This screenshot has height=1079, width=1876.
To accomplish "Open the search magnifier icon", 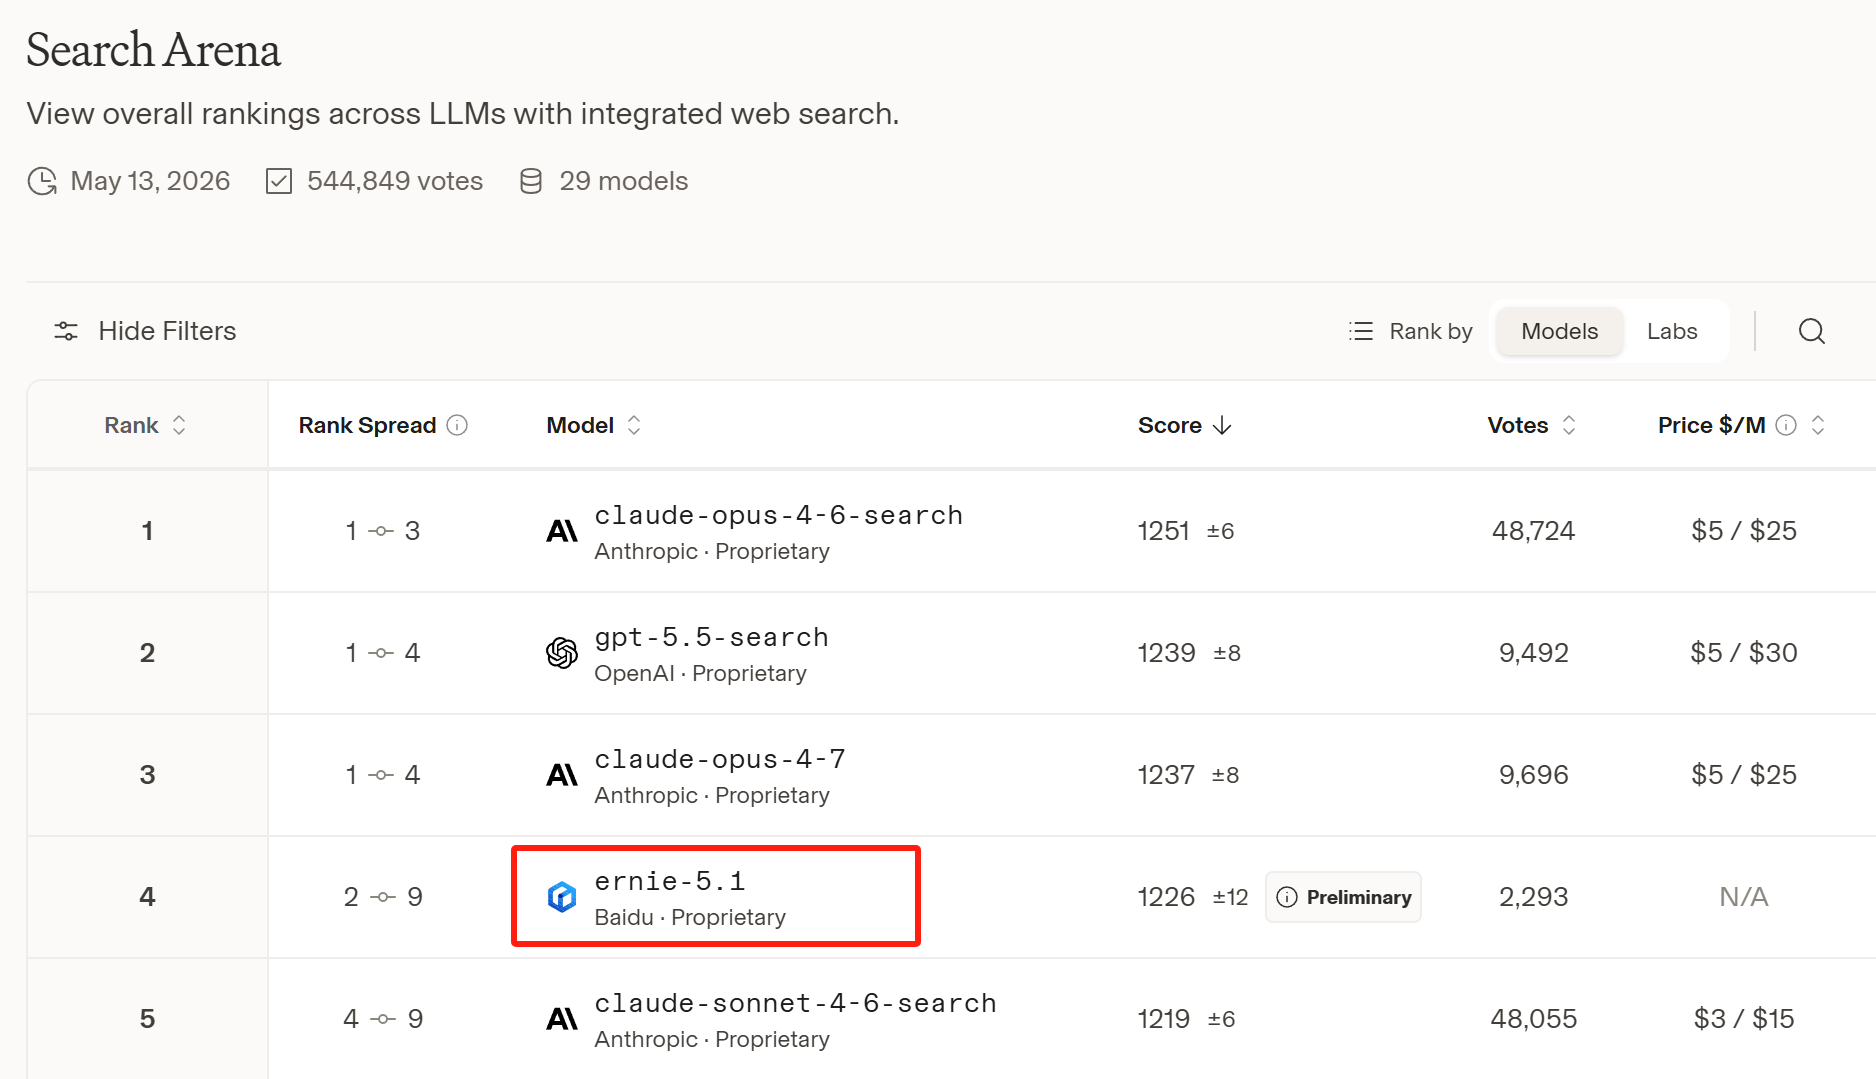I will [1811, 331].
